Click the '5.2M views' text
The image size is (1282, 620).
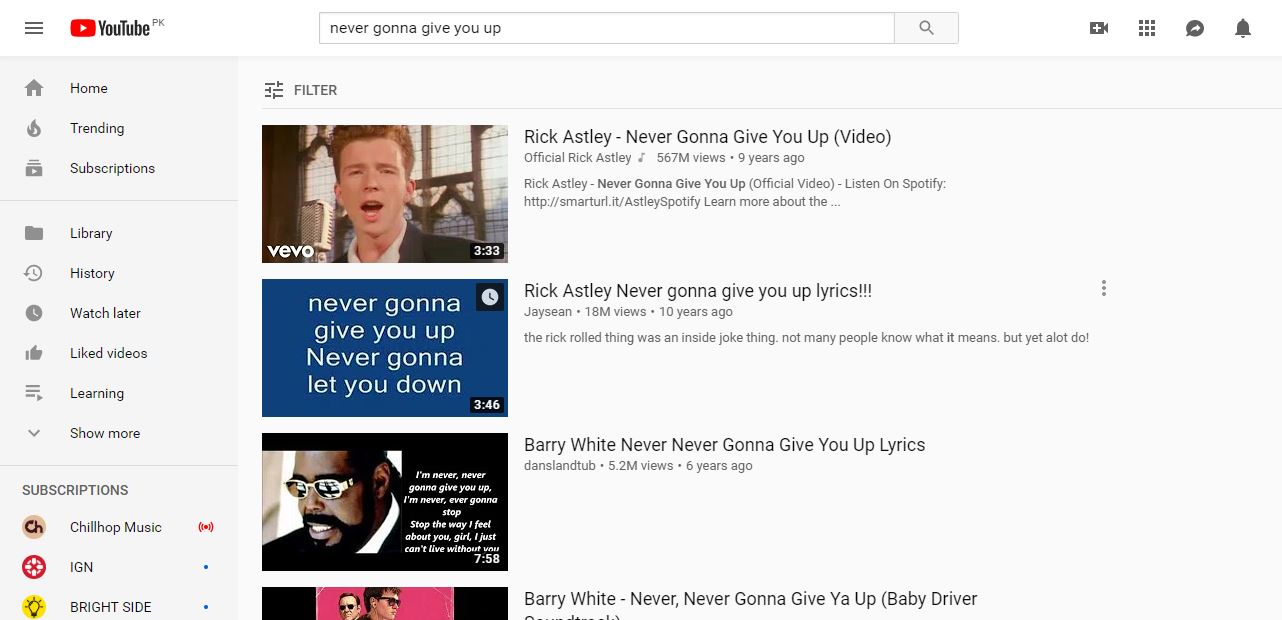tap(641, 466)
